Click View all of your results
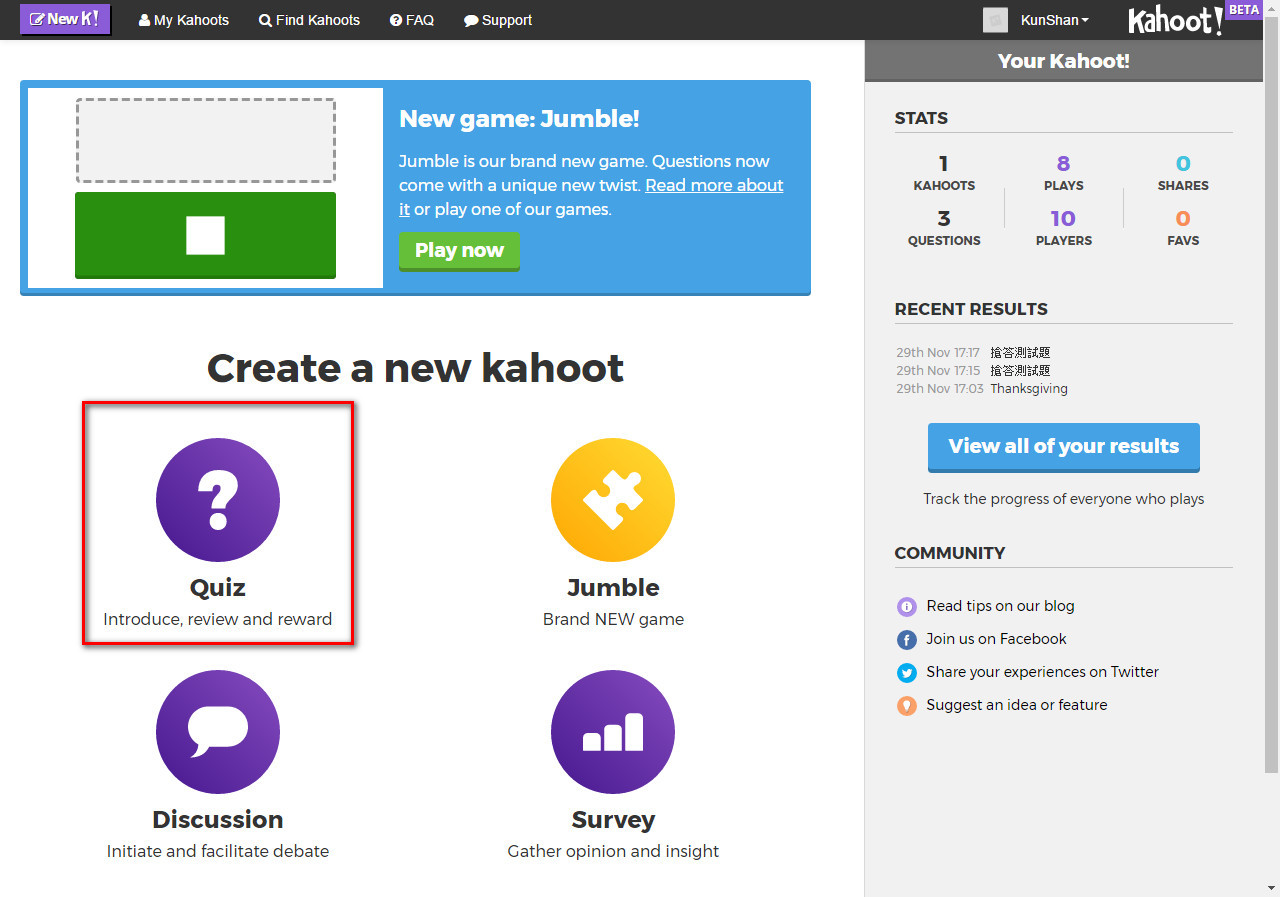Screen dimensions: 1280x897 point(1063,447)
